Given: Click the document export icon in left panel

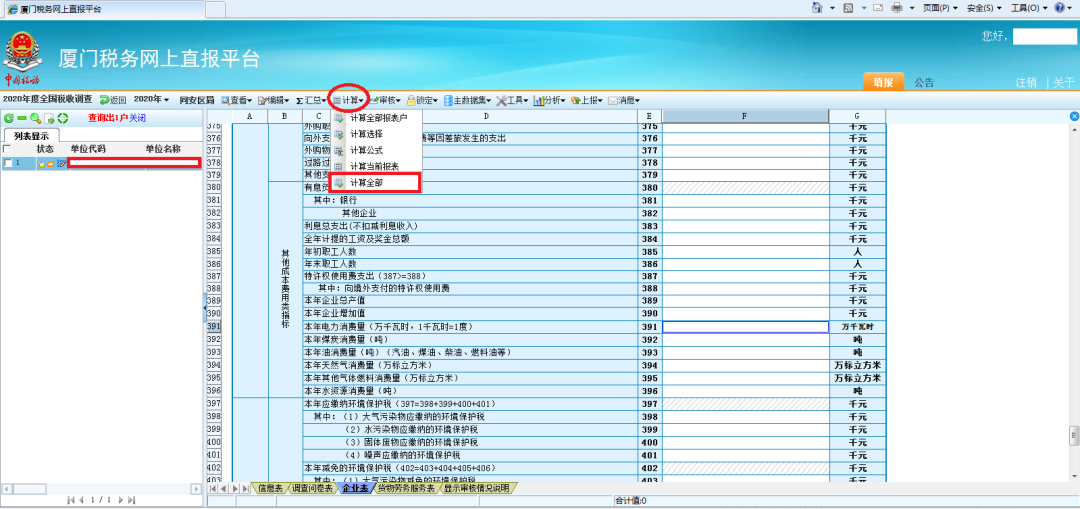Looking at the screenshot, I should pos(49,118).
